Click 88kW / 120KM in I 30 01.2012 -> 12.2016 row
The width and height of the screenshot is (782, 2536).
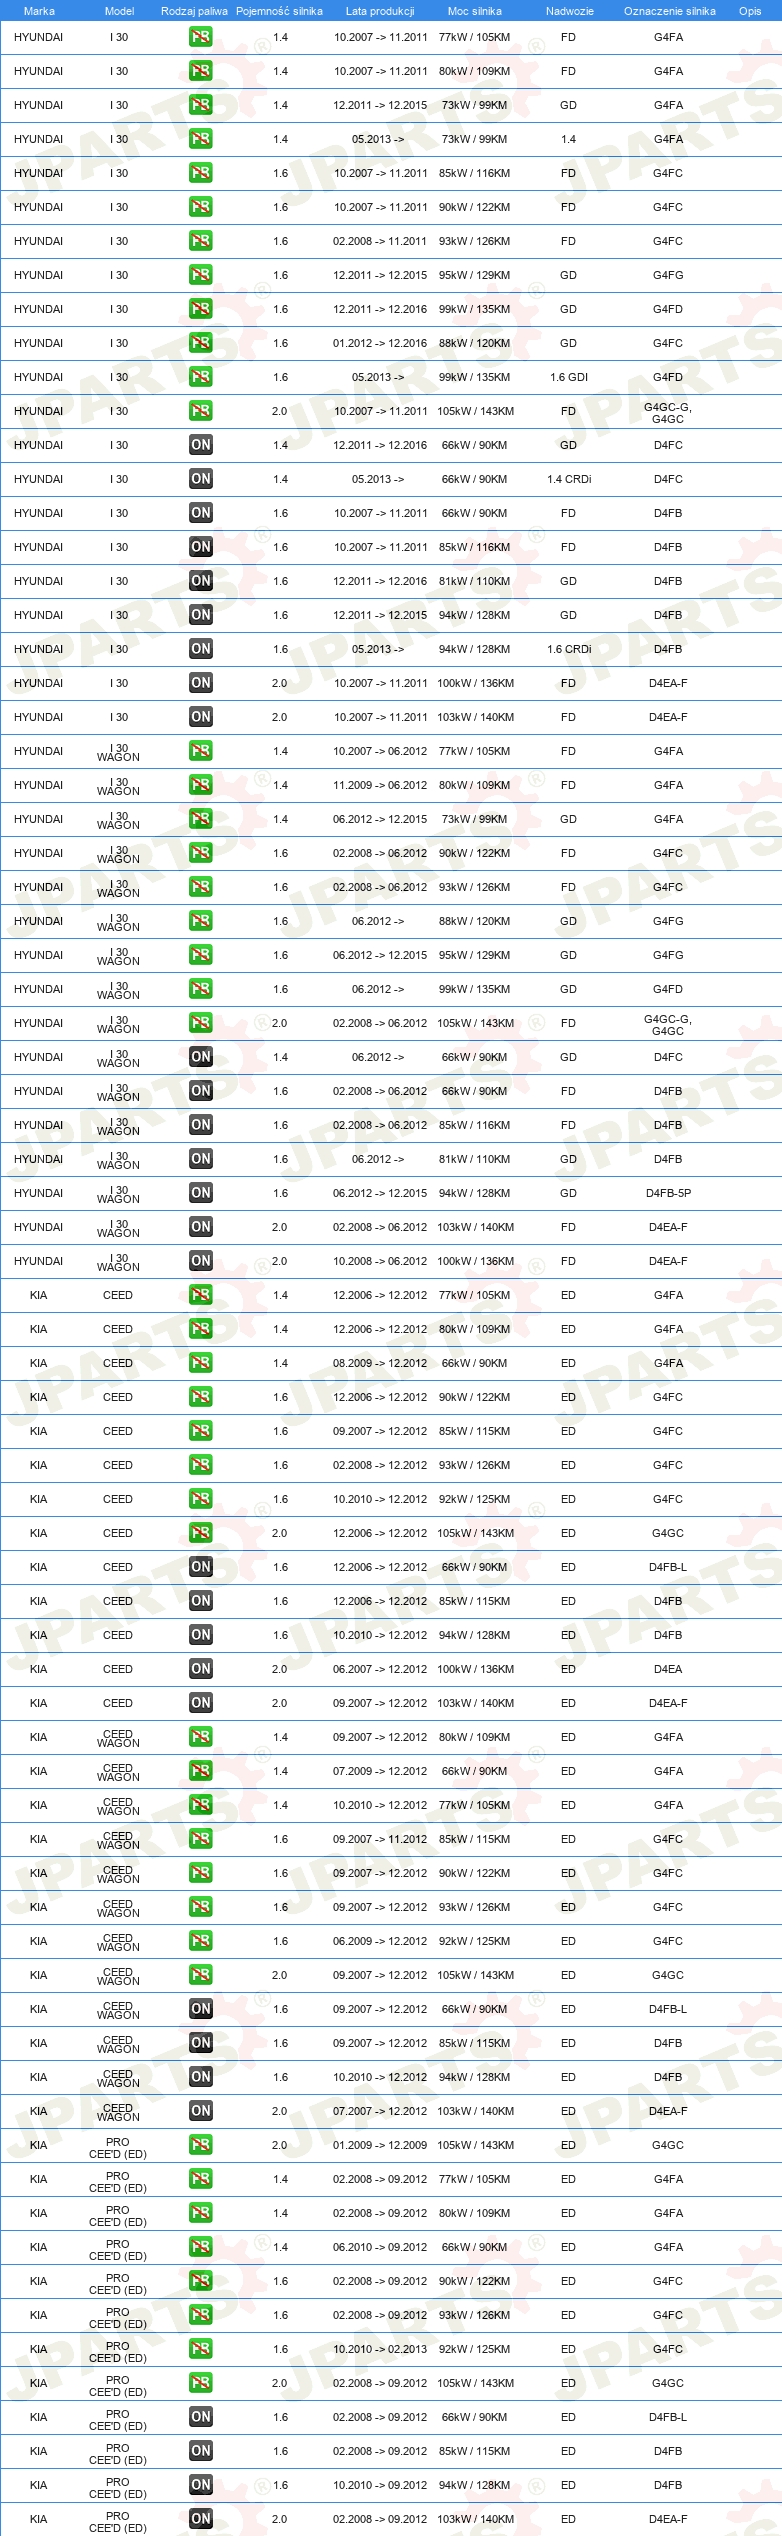click(x=474, y=343)
